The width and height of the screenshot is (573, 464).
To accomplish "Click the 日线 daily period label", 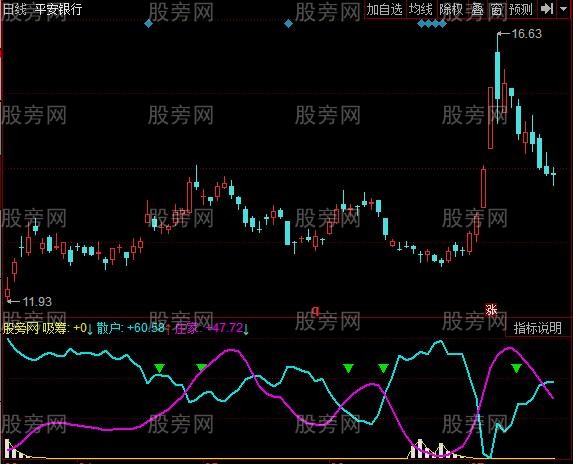I will pyautogui.click(x=14, y=9).
